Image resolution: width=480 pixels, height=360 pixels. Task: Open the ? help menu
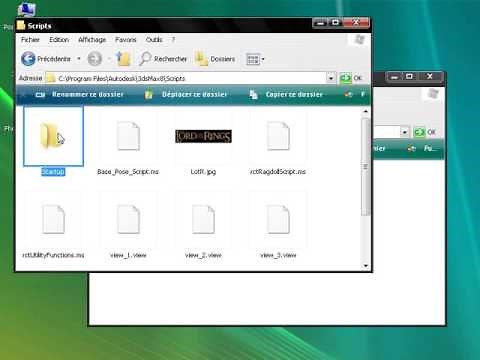[173, 40]
